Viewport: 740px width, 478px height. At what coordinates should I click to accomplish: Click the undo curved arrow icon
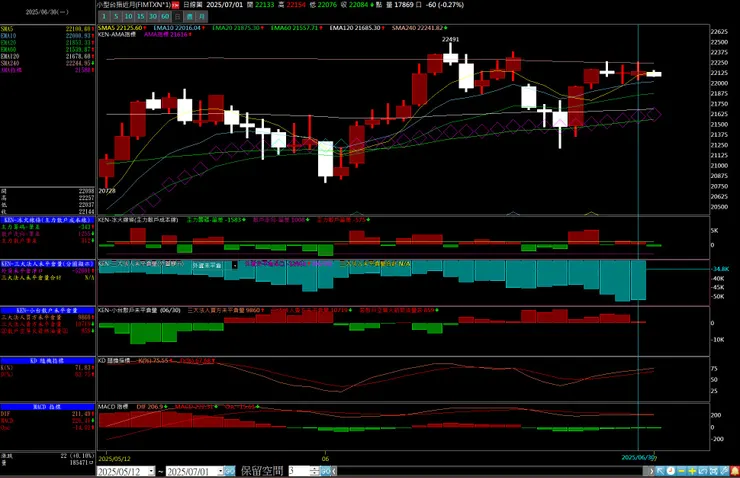coord(703,471)
